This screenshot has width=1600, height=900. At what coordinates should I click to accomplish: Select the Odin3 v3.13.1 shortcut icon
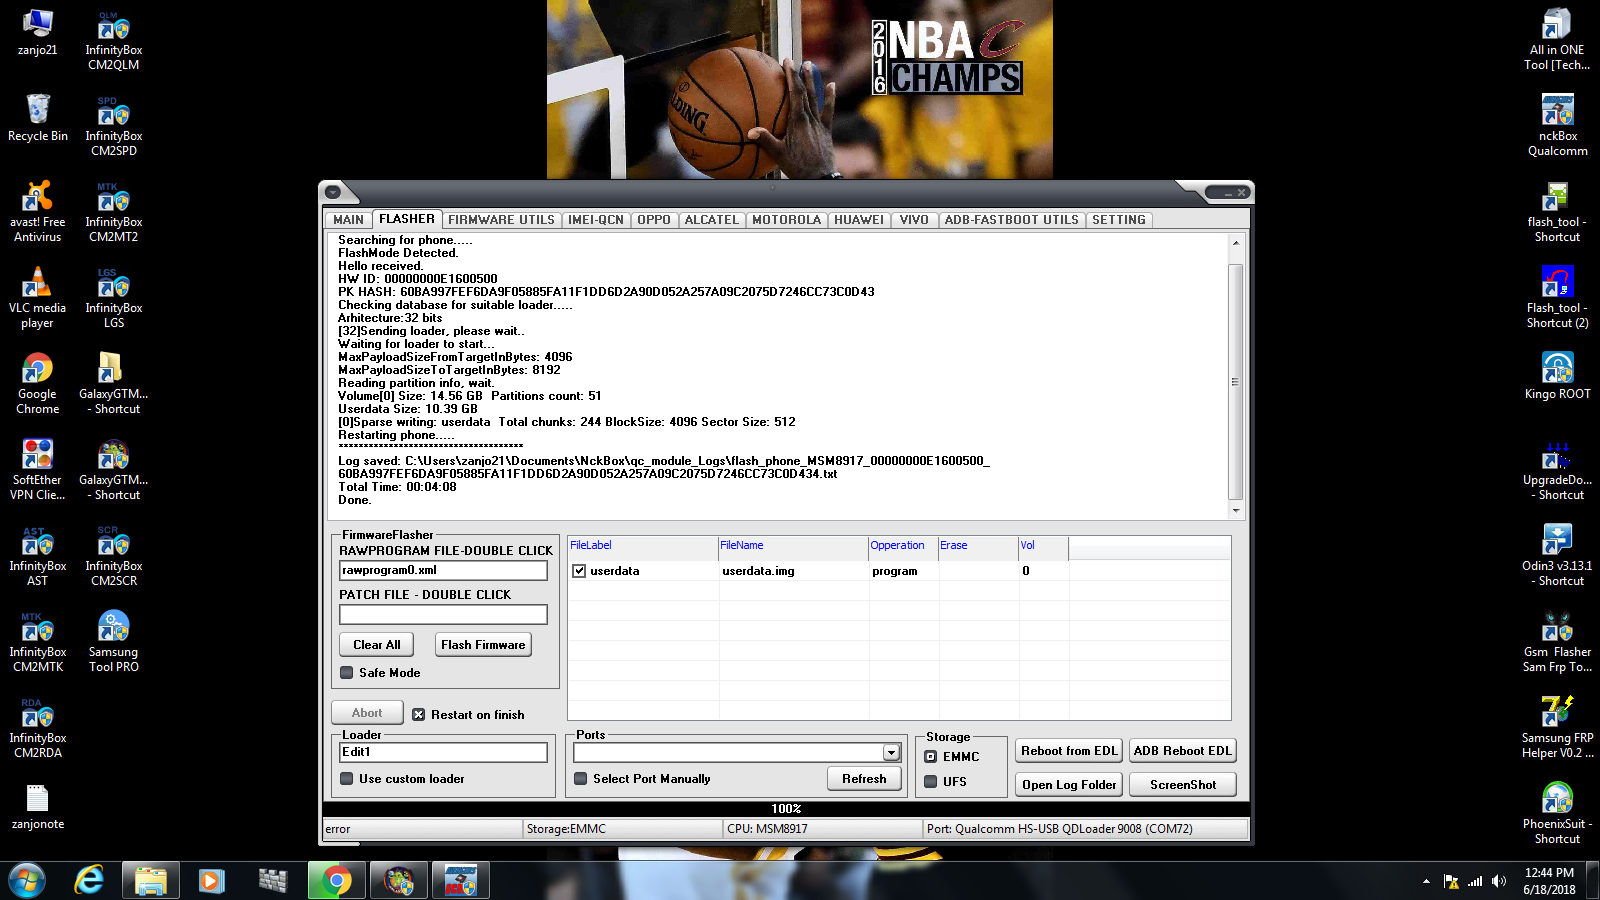(1557, 555)
